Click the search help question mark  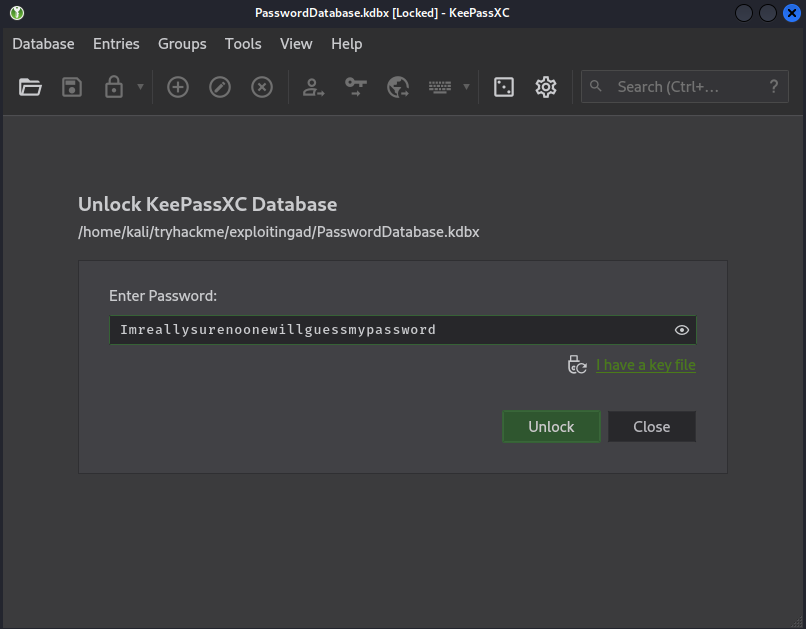point(774,87)
